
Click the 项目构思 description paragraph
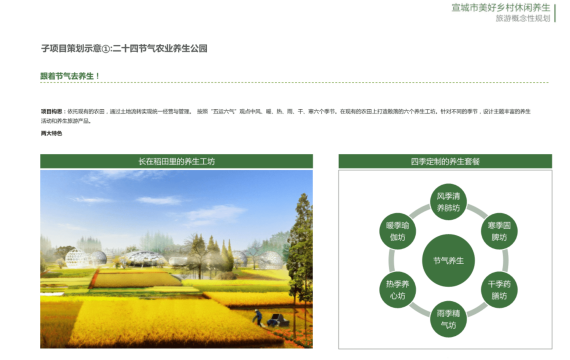pyautogui.click(x=285, y=116)
